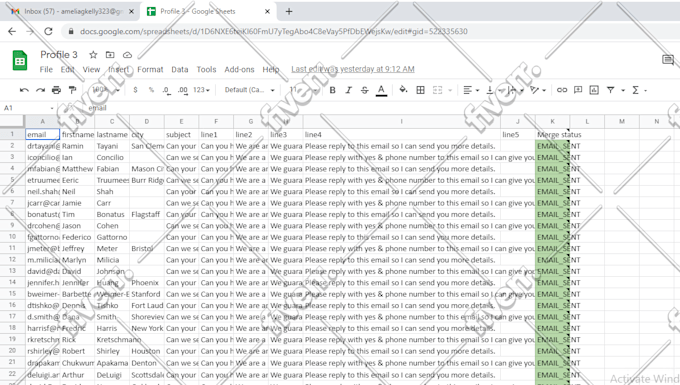Select row 10 header
680x385 pixels.
point(12,237)
